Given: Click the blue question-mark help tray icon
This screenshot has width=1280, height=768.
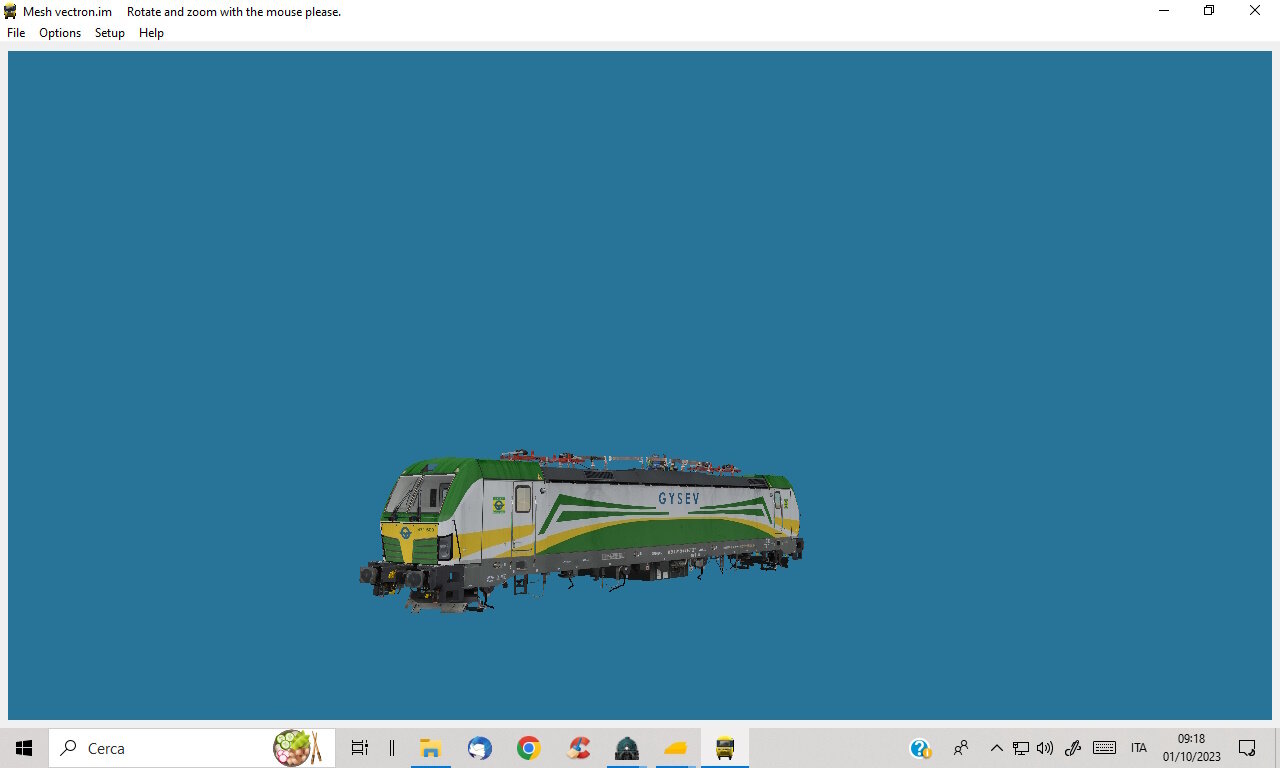Looking at the screenshot, I should click(920, 748).
